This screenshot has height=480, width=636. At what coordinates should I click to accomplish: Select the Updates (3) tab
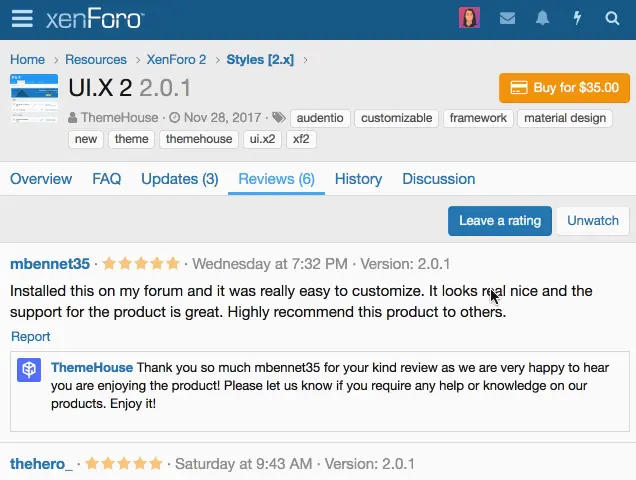179,179
